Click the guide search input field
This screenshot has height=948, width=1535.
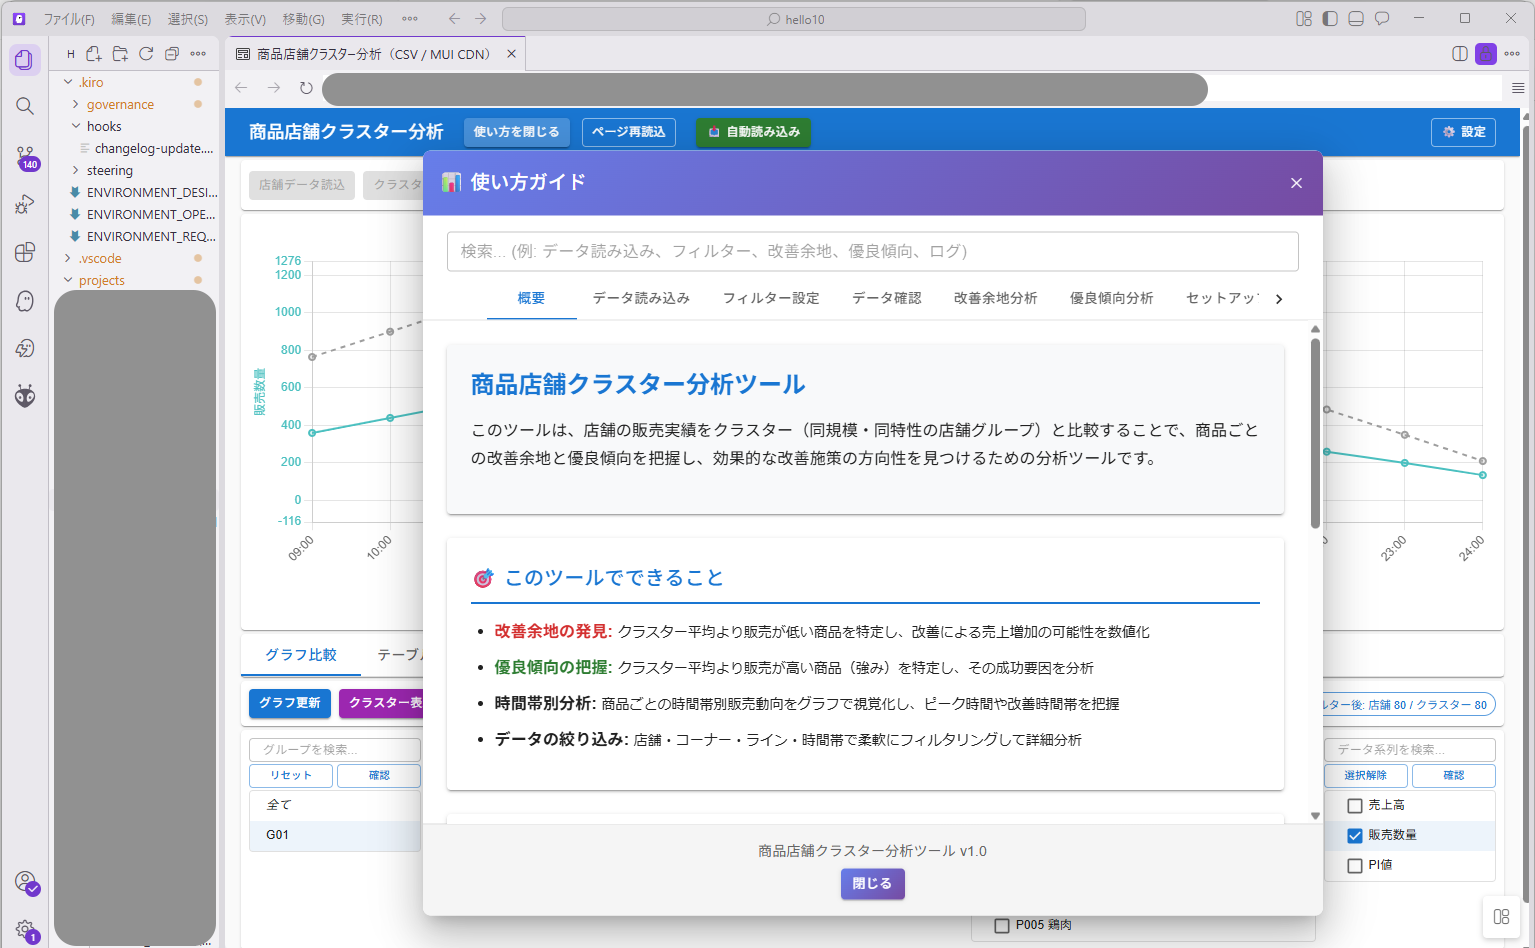coord(872,252)
